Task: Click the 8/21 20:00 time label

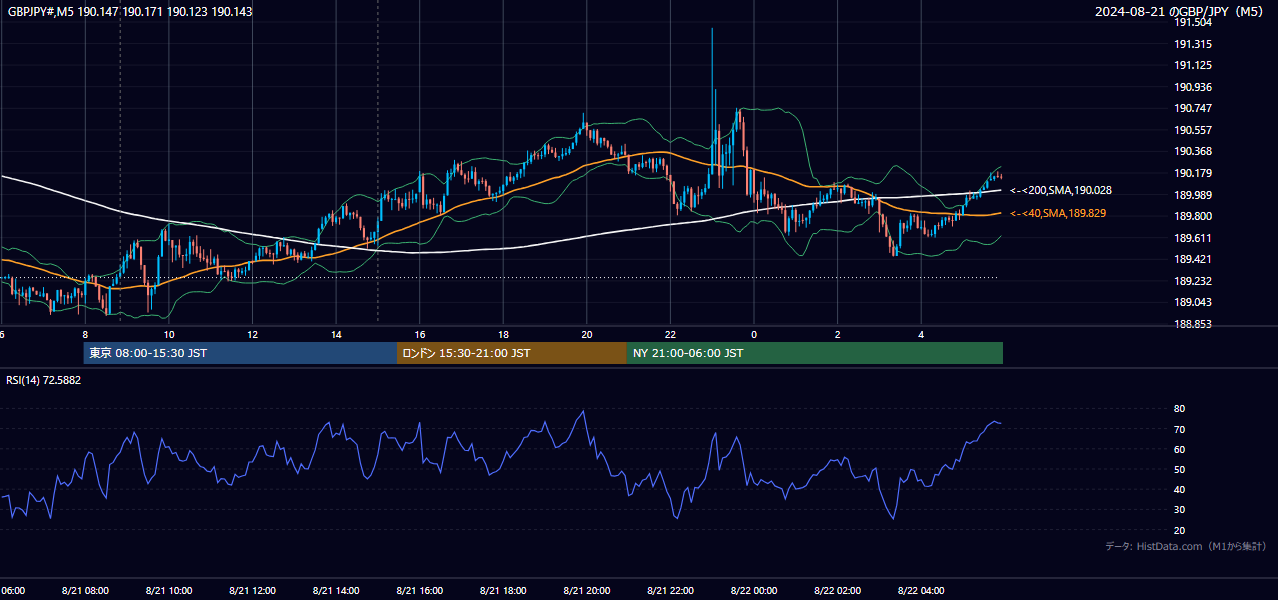Action: point(587,590)
